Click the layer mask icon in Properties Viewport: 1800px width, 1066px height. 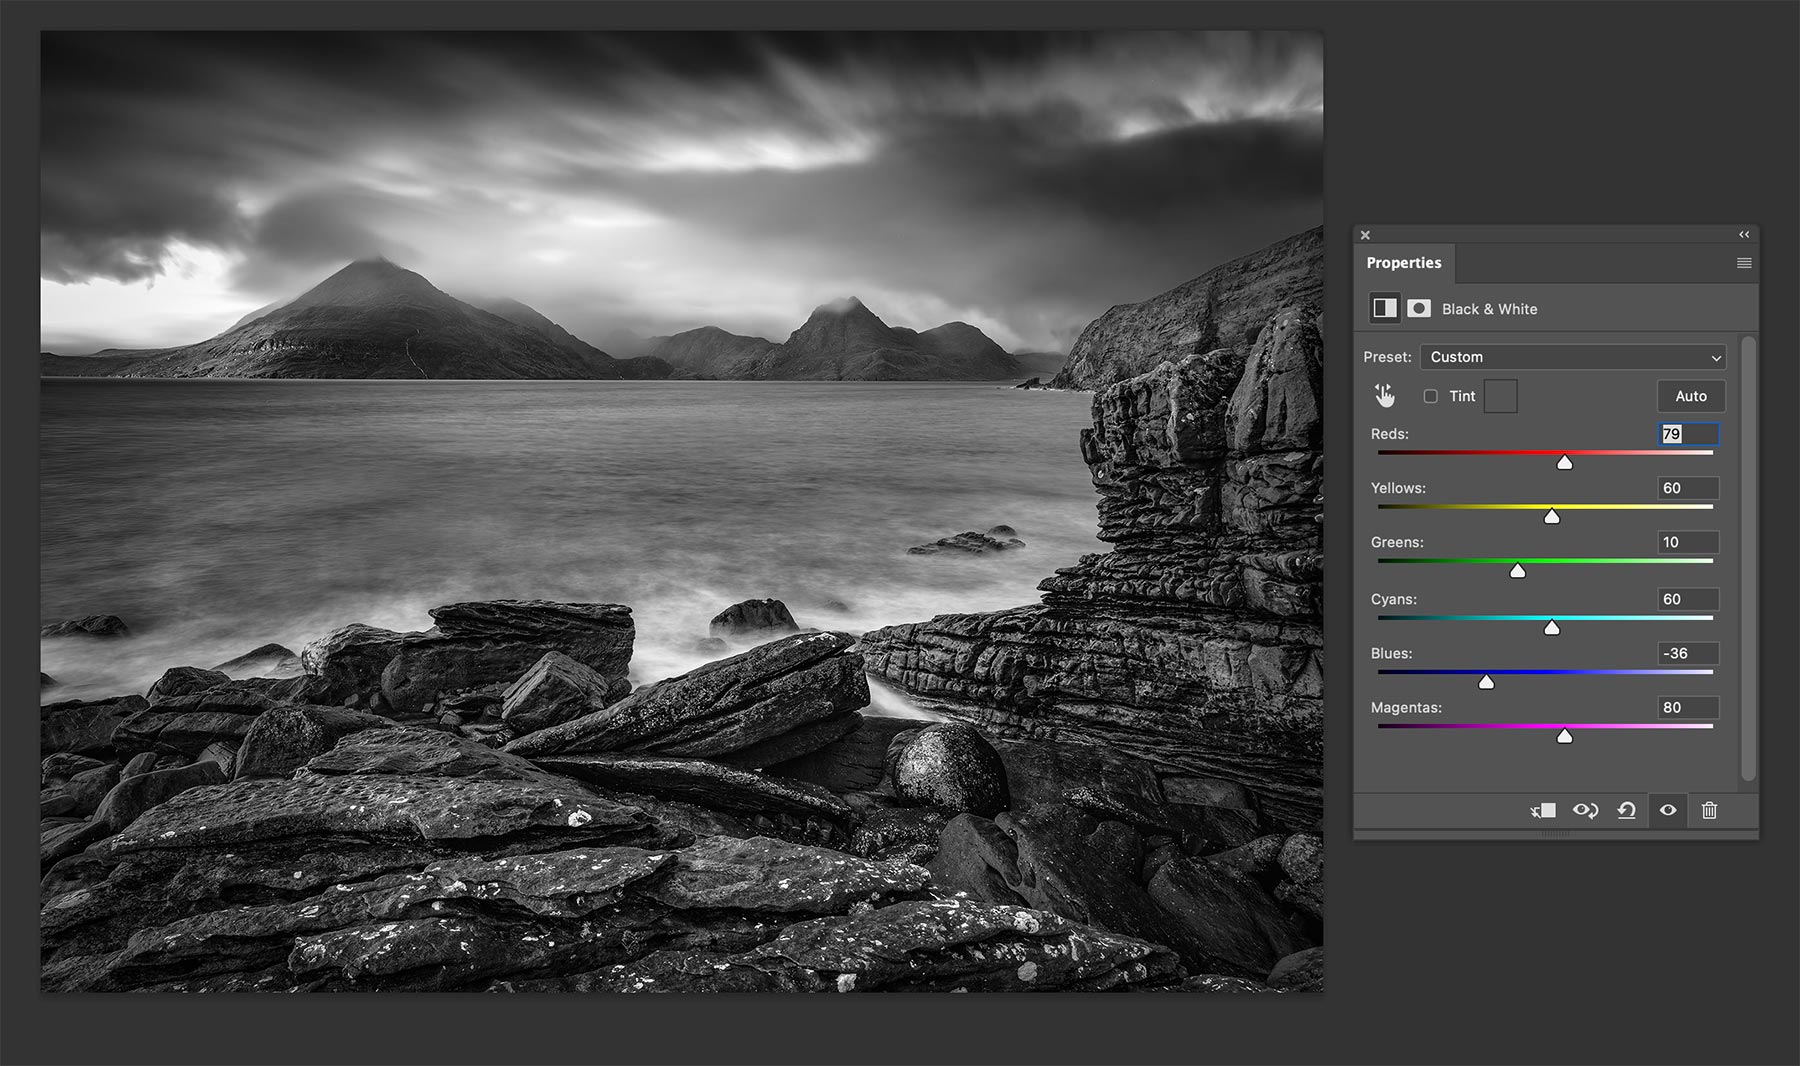coord(1418,308)
